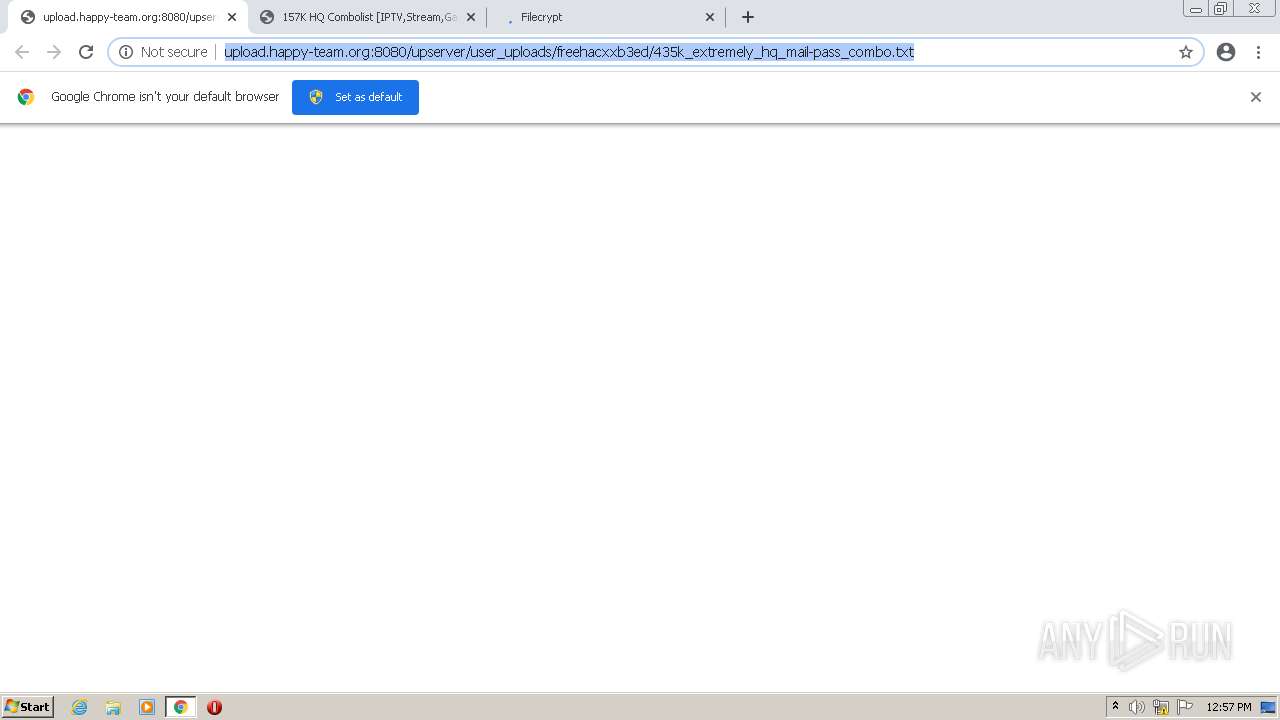
Task: Bookmark this page with the star icon
Action: pyautogui.click(x=1186, y=52)
